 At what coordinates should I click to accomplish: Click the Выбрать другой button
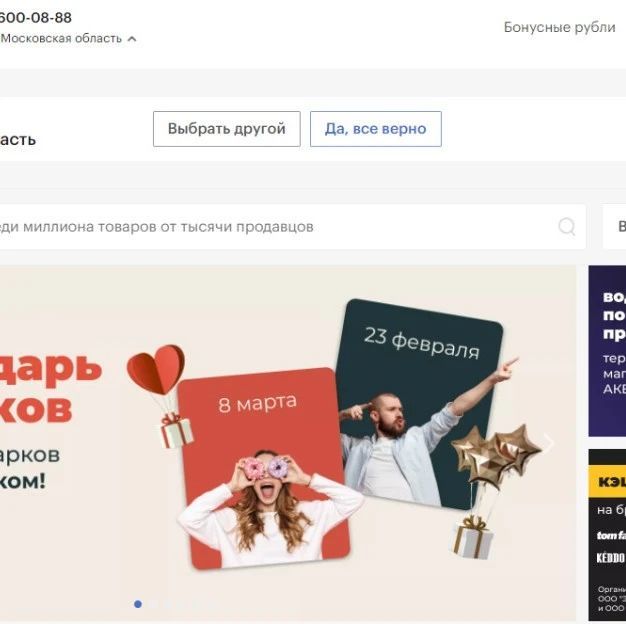coord(227,129)
